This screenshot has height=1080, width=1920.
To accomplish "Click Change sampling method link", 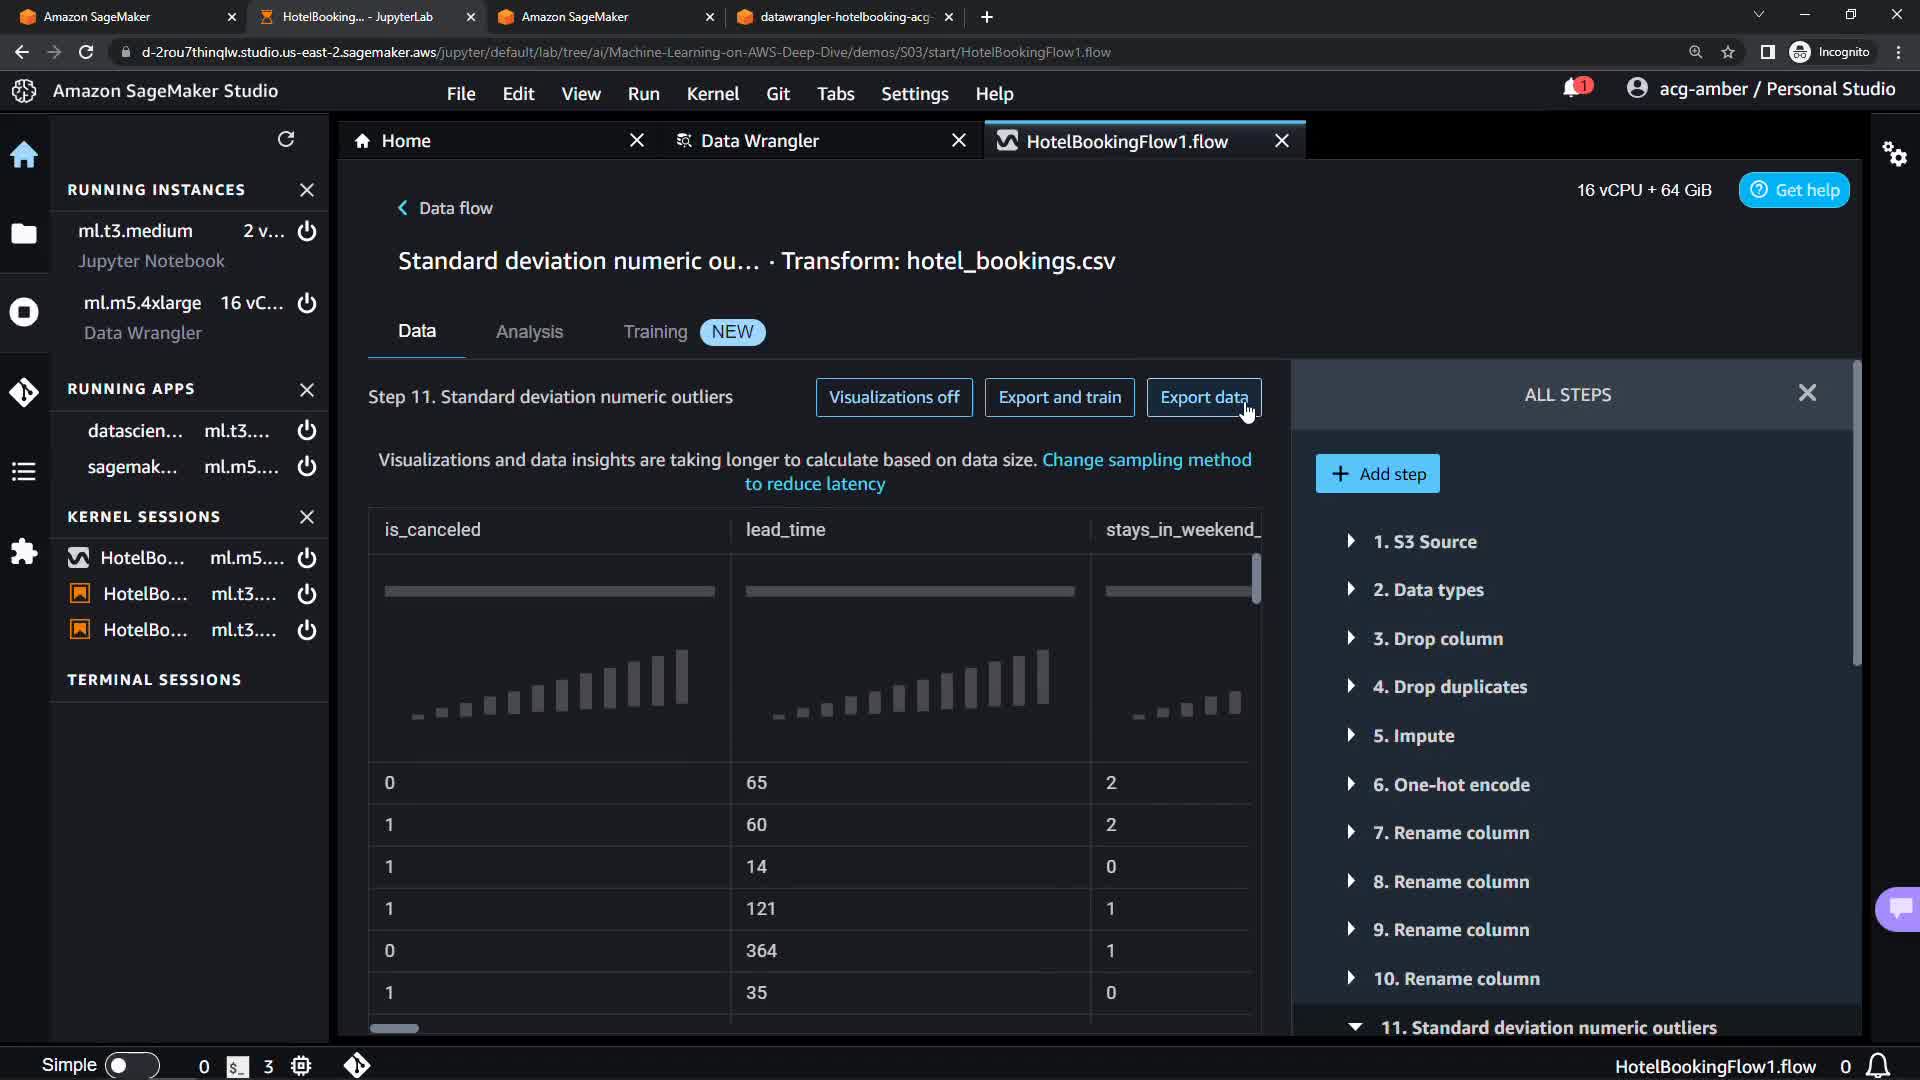I will pos(1146,460).
